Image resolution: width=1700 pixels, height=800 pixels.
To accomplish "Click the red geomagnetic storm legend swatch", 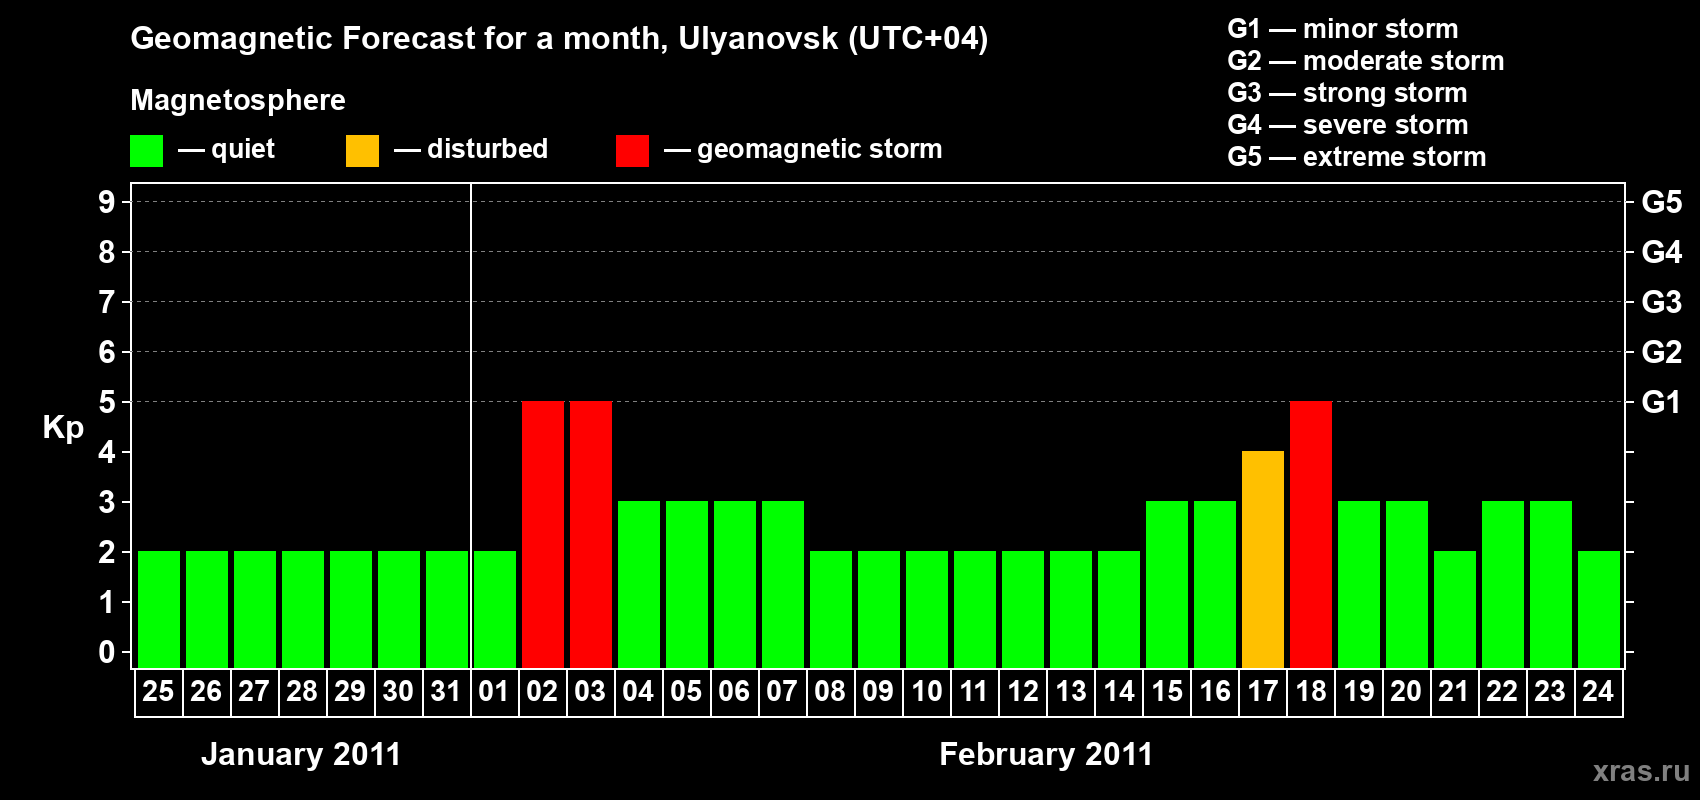I will pos(632,151).
